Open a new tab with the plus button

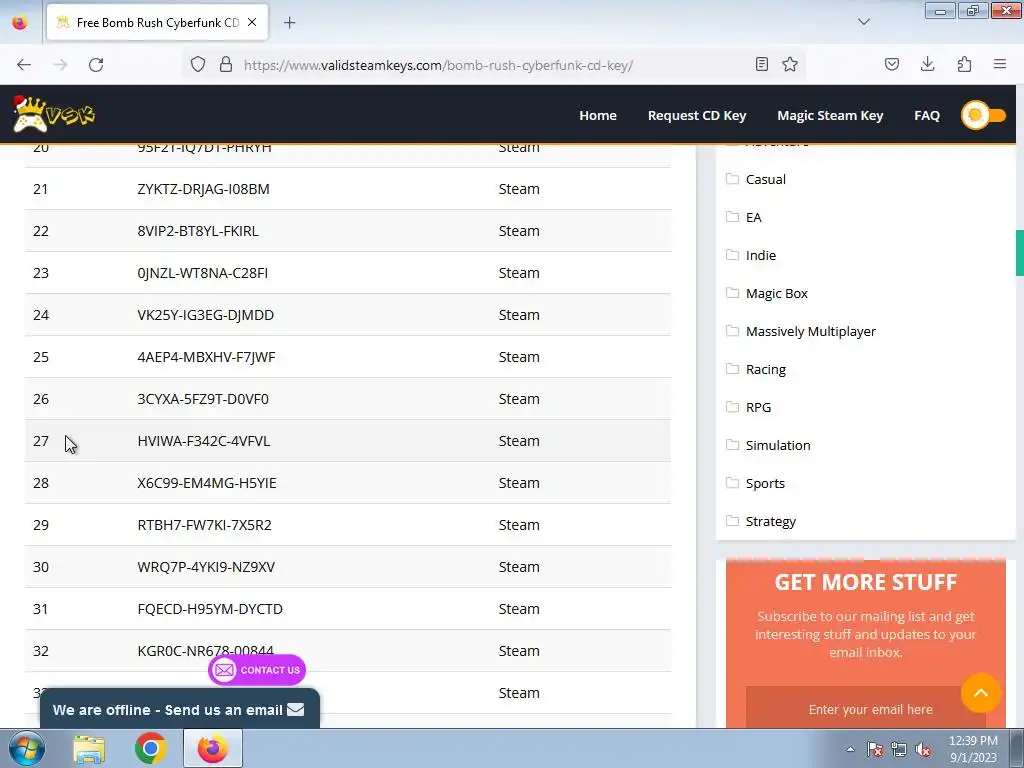pyautogui.click(x=289, y=22)
